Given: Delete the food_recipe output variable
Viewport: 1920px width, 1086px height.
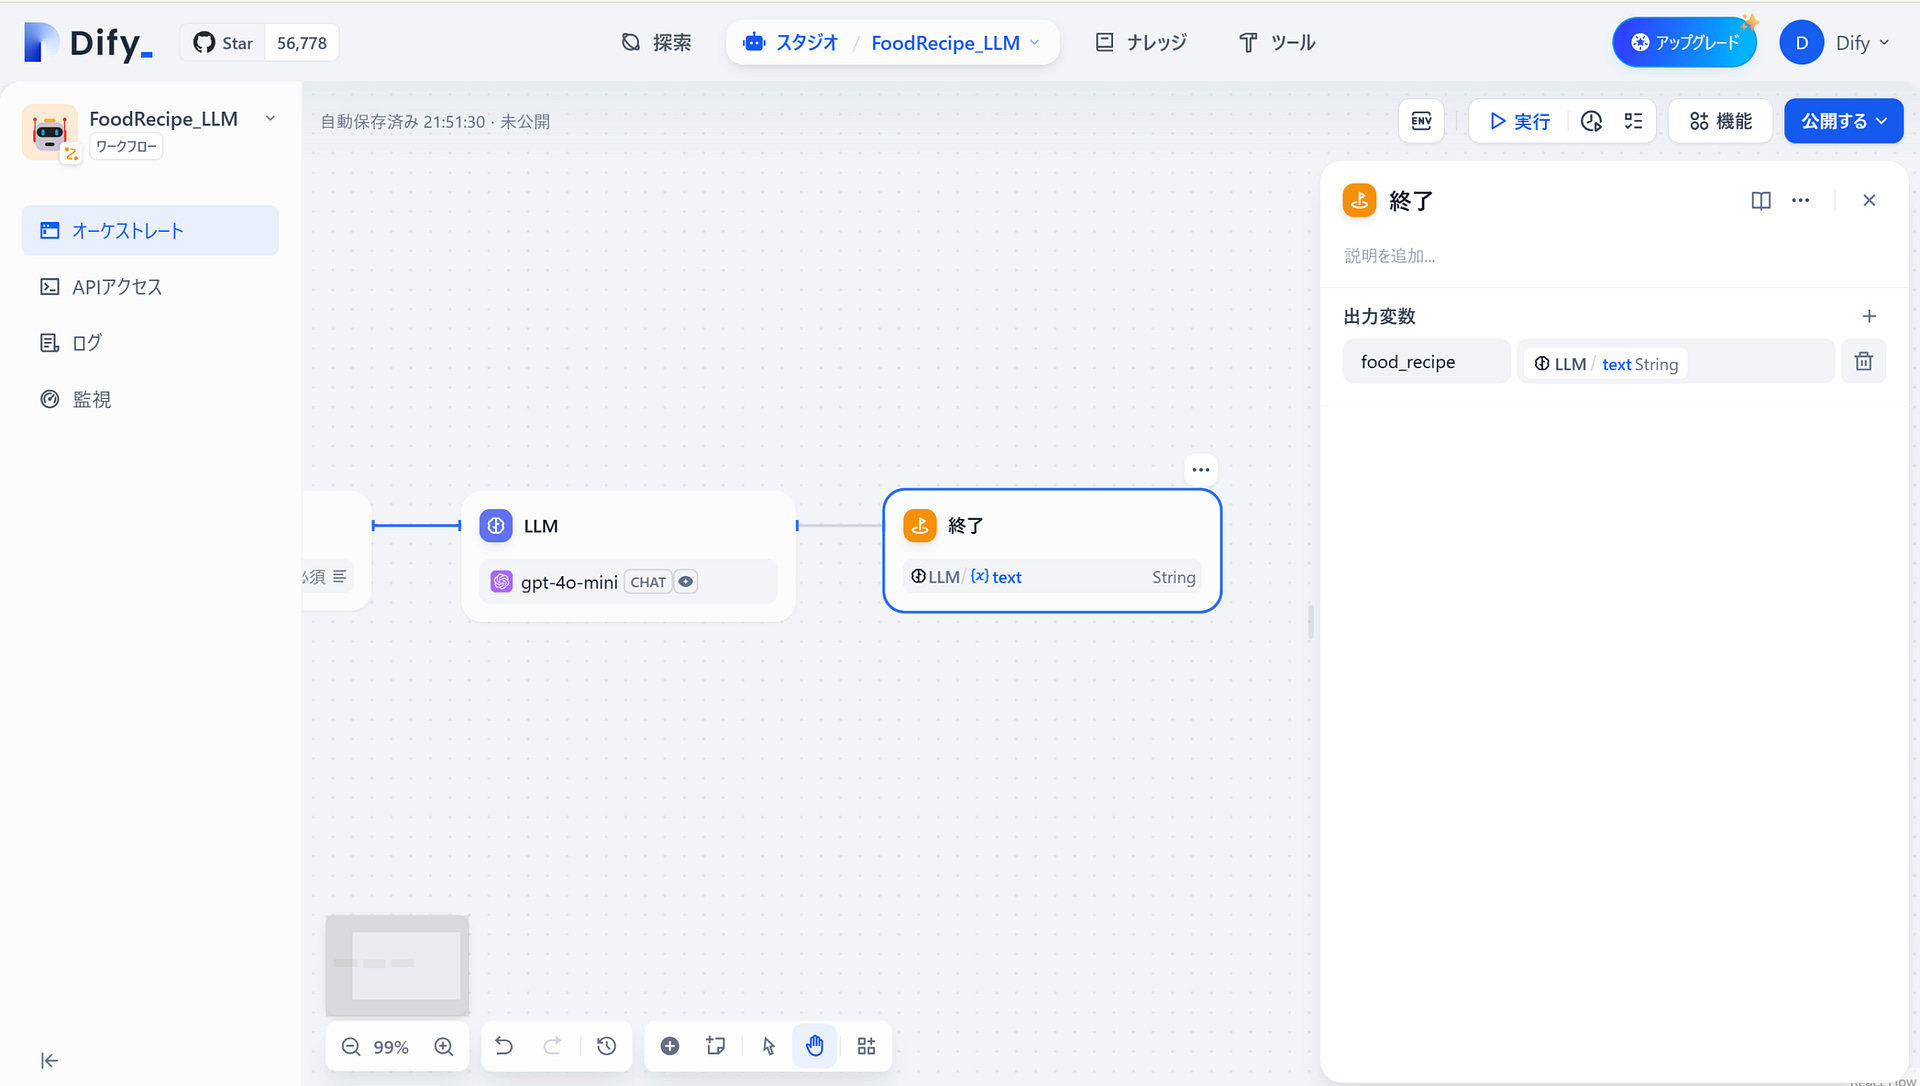Looking at the screenshot, I should (1863, 362).
